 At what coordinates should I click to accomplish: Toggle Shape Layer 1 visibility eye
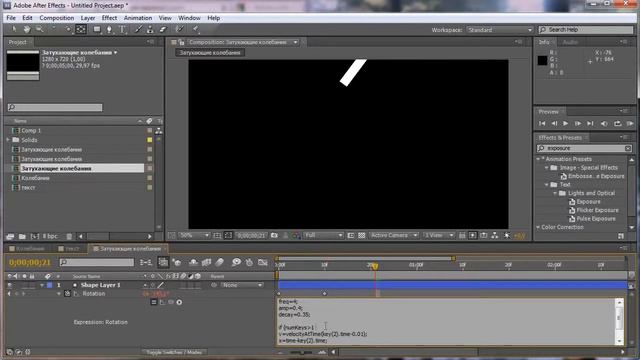9,285
